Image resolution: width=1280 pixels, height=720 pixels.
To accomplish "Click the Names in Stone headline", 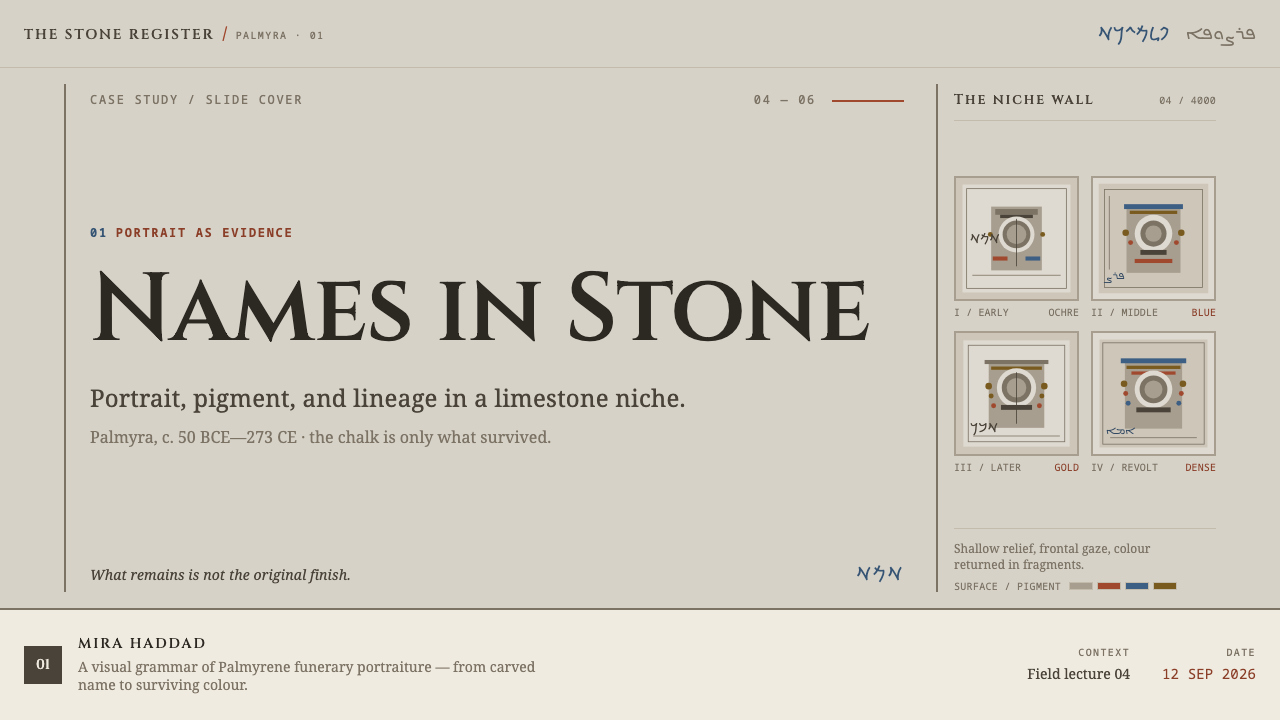I will 481,308.
